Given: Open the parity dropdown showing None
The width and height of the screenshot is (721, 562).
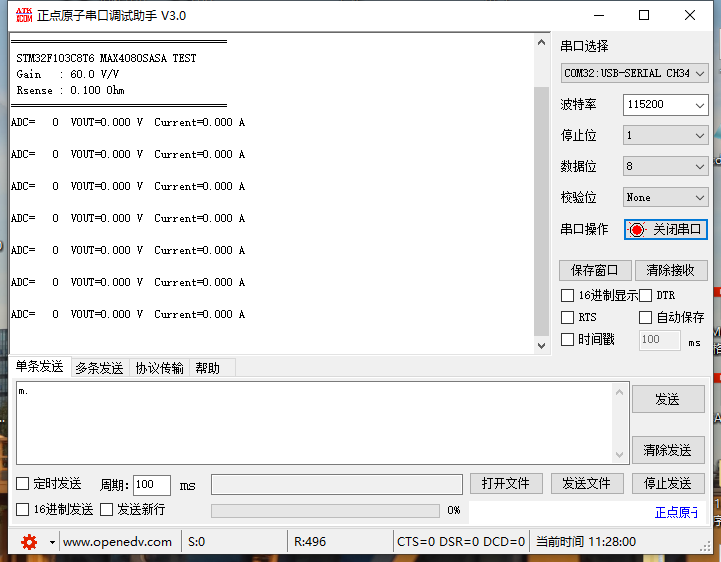Looking at the screenshot, I should 665,197.
